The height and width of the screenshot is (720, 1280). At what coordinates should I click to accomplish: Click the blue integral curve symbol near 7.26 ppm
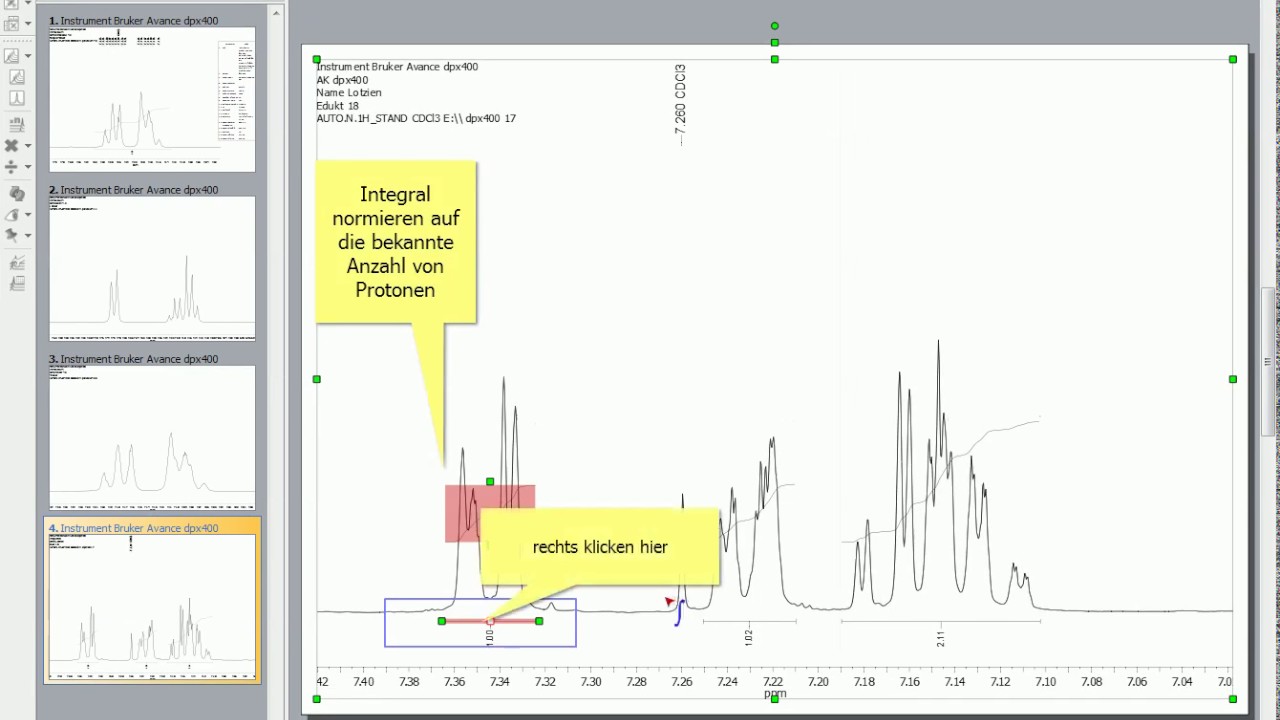coord(678,612)
